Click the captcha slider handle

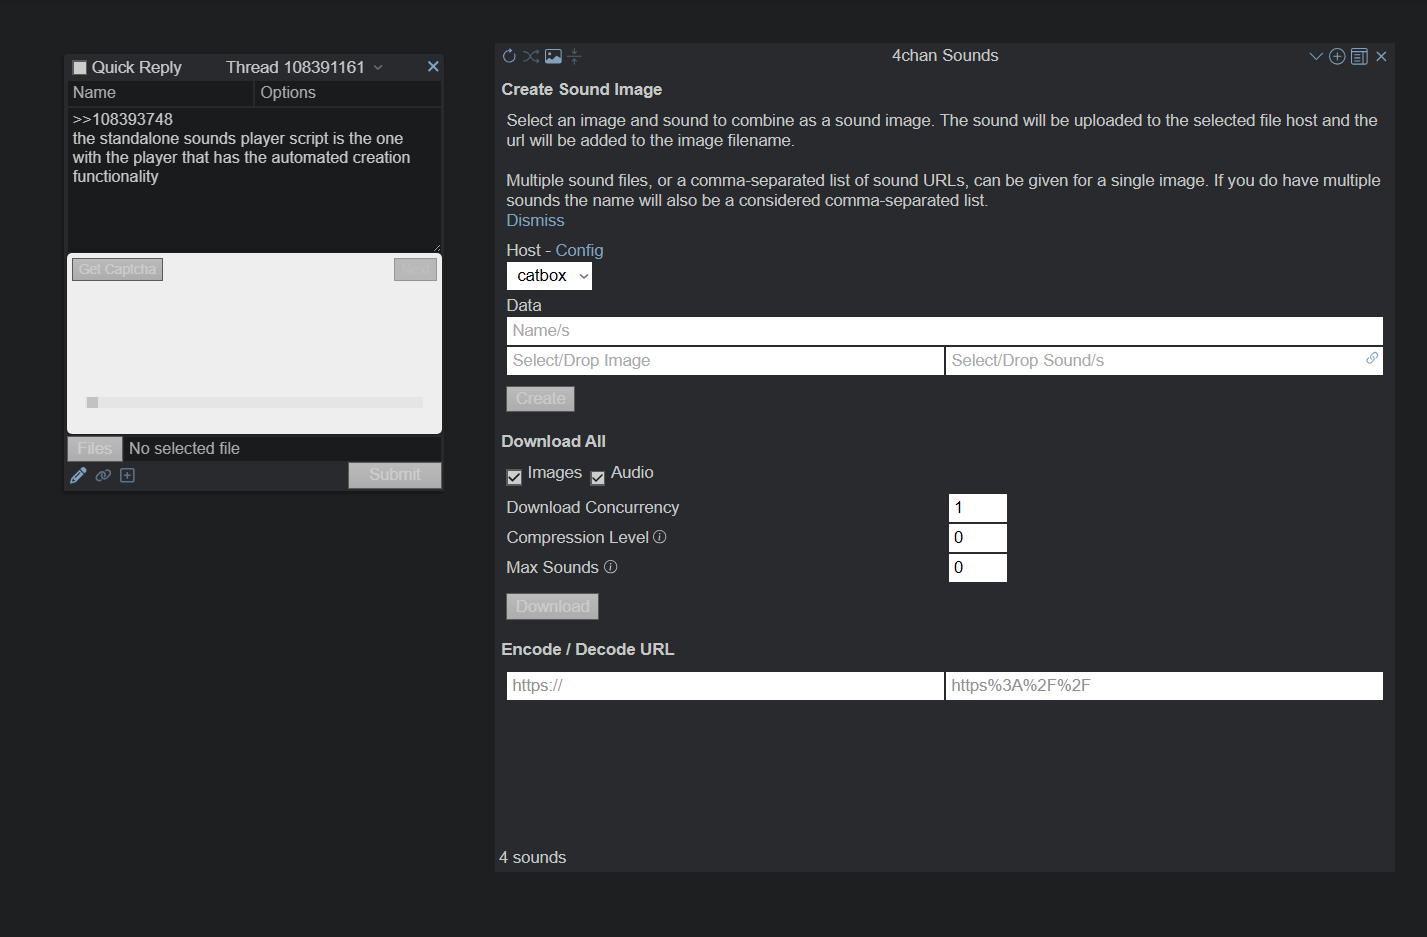pos(92,402)
